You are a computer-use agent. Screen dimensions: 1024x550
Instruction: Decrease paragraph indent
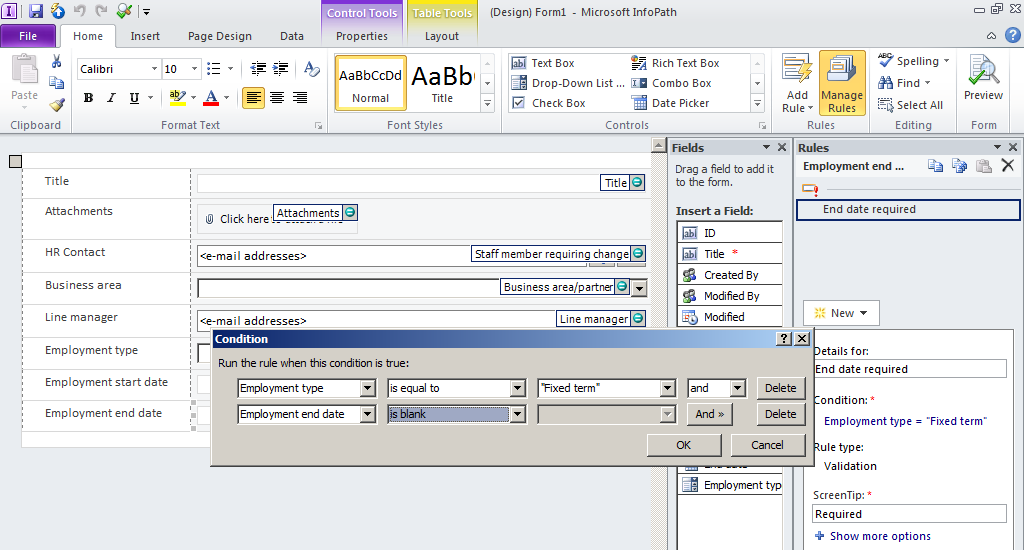(258, 69)
